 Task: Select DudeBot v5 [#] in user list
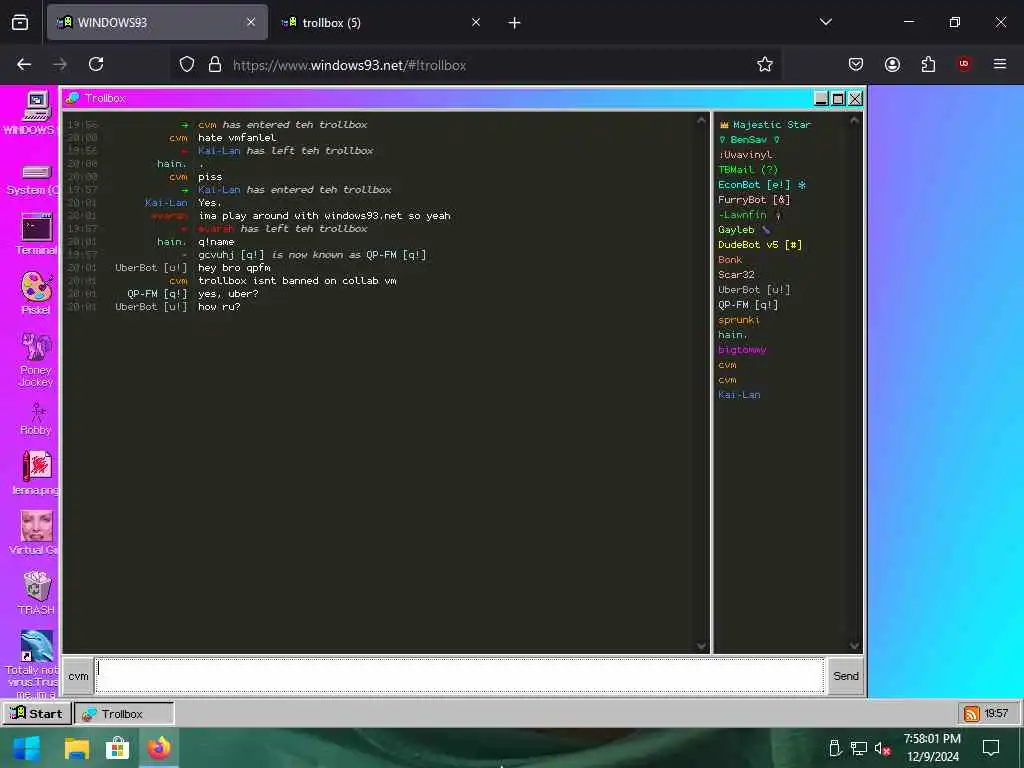pos(760,245)
